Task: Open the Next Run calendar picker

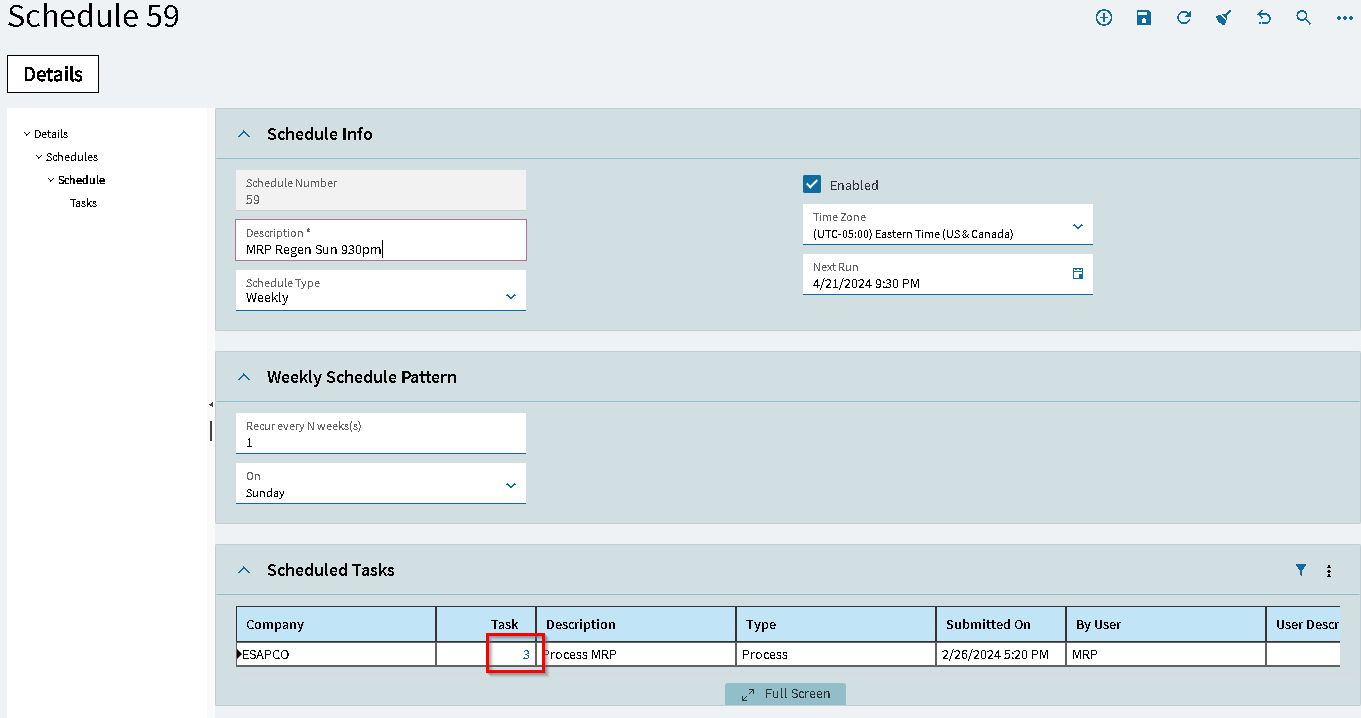Action: [x=1078, y=273]
